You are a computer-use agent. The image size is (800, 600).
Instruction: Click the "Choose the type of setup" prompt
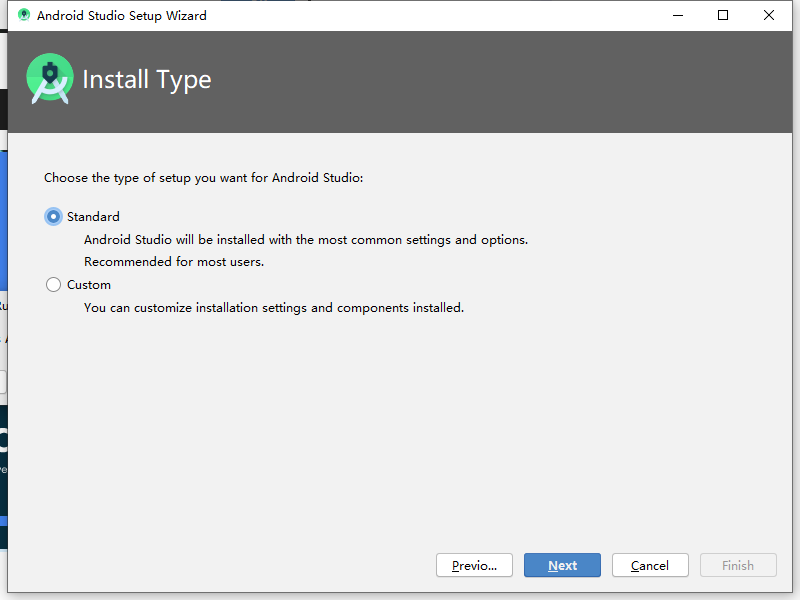pos(204,178)
